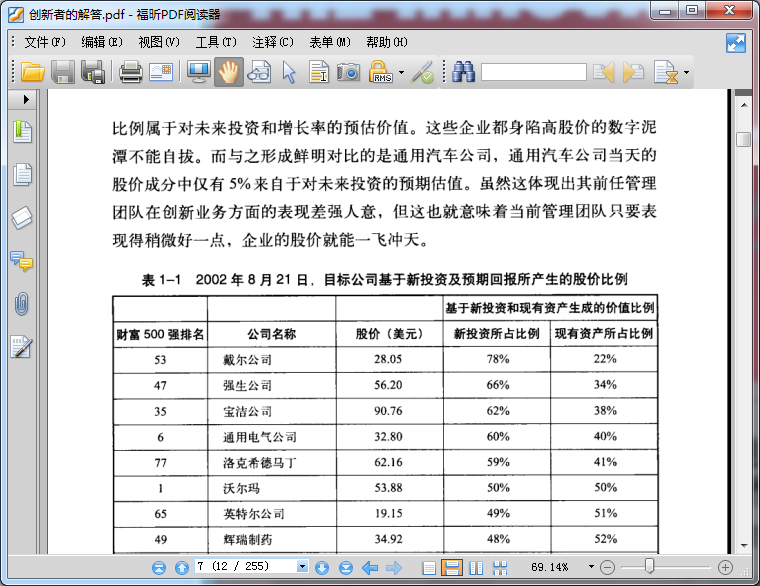
Task: Go to the last page
Action: pos(346,567)
